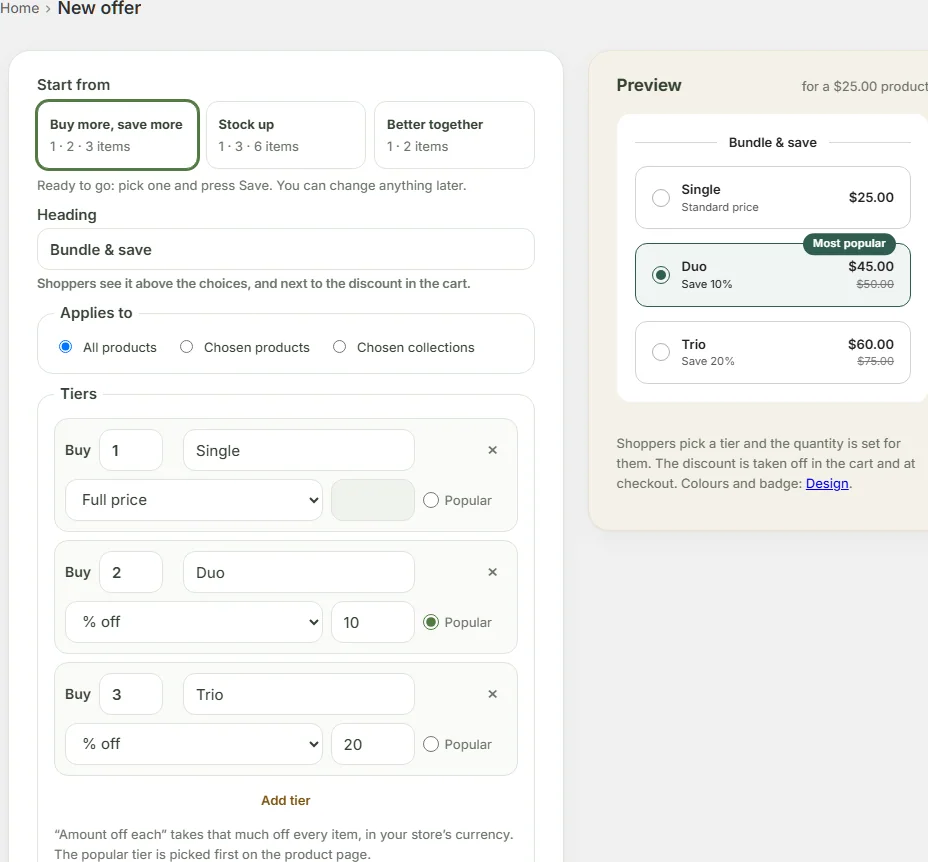Open the Design link
The height and width of the screenshot is (862, 928).
click(827, 484)
